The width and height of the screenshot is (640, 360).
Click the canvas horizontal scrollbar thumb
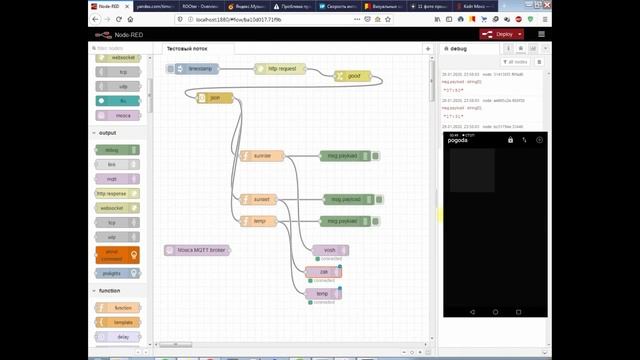[176, 345]
